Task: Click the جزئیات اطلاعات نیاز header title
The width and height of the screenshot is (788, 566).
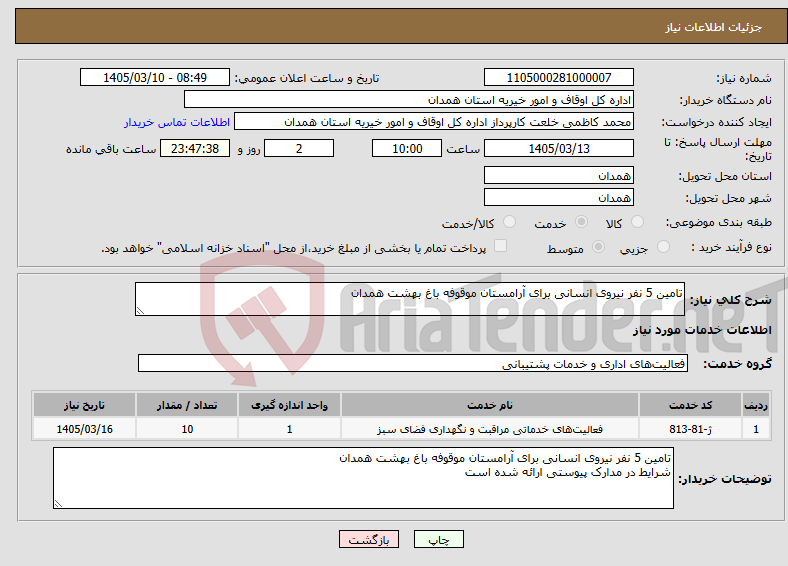Action: tap(714, 27)
